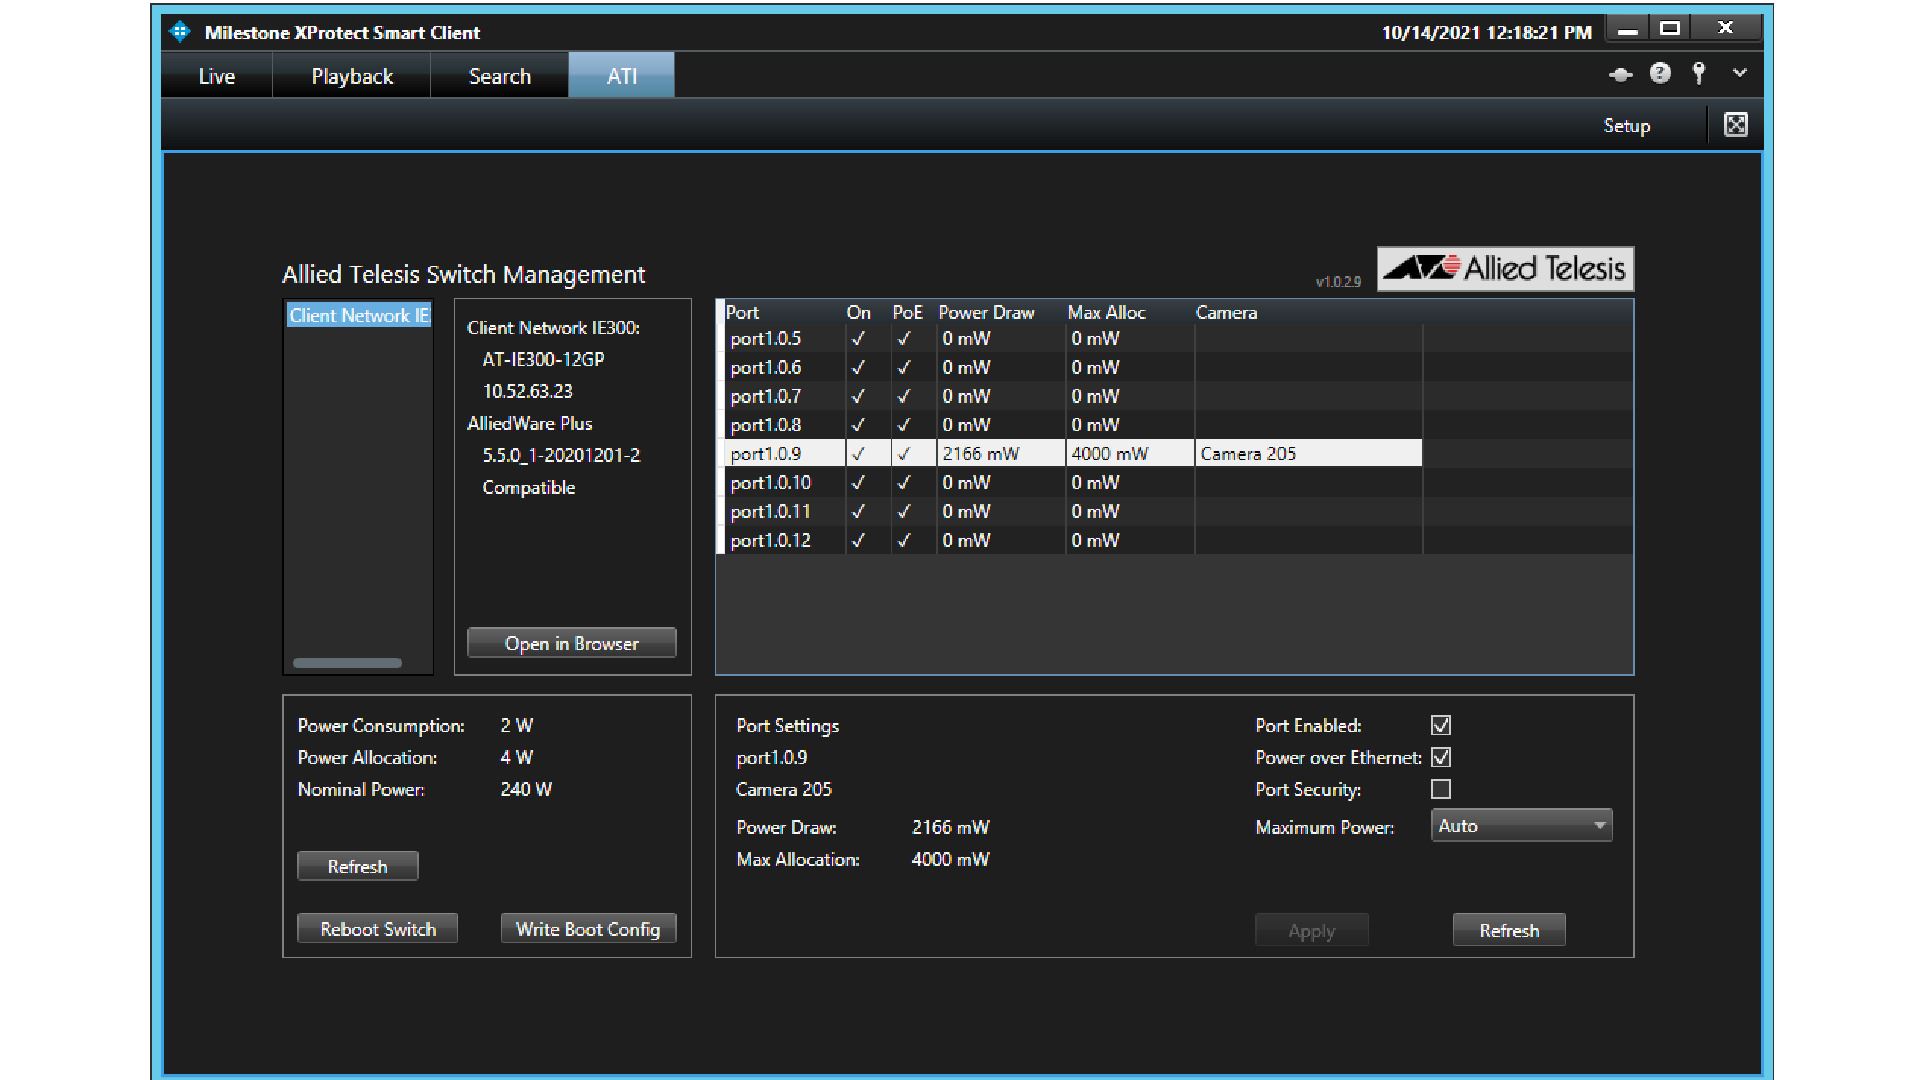
Task: Click the switch list horizontal scrollbar
Action: (347, 663)
